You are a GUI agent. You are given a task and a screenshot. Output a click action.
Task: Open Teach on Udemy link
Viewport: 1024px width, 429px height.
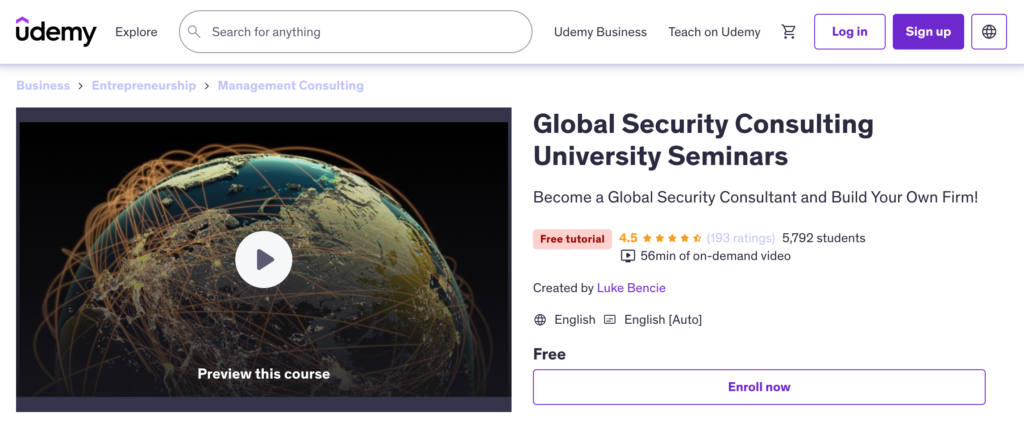(714, 32)
